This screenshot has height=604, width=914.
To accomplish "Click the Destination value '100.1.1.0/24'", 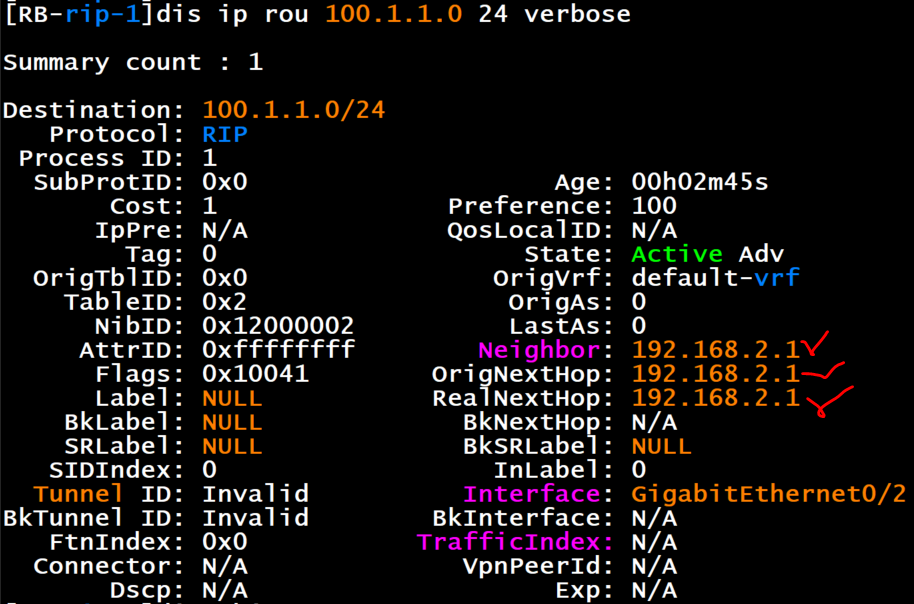I will click(x=294, y=110).
